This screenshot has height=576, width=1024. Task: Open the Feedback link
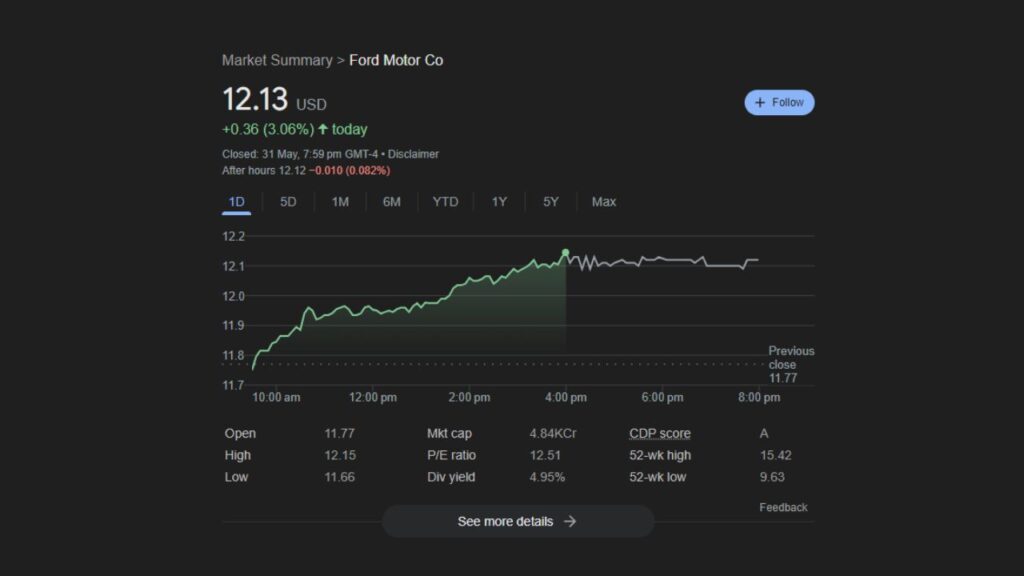783,507
